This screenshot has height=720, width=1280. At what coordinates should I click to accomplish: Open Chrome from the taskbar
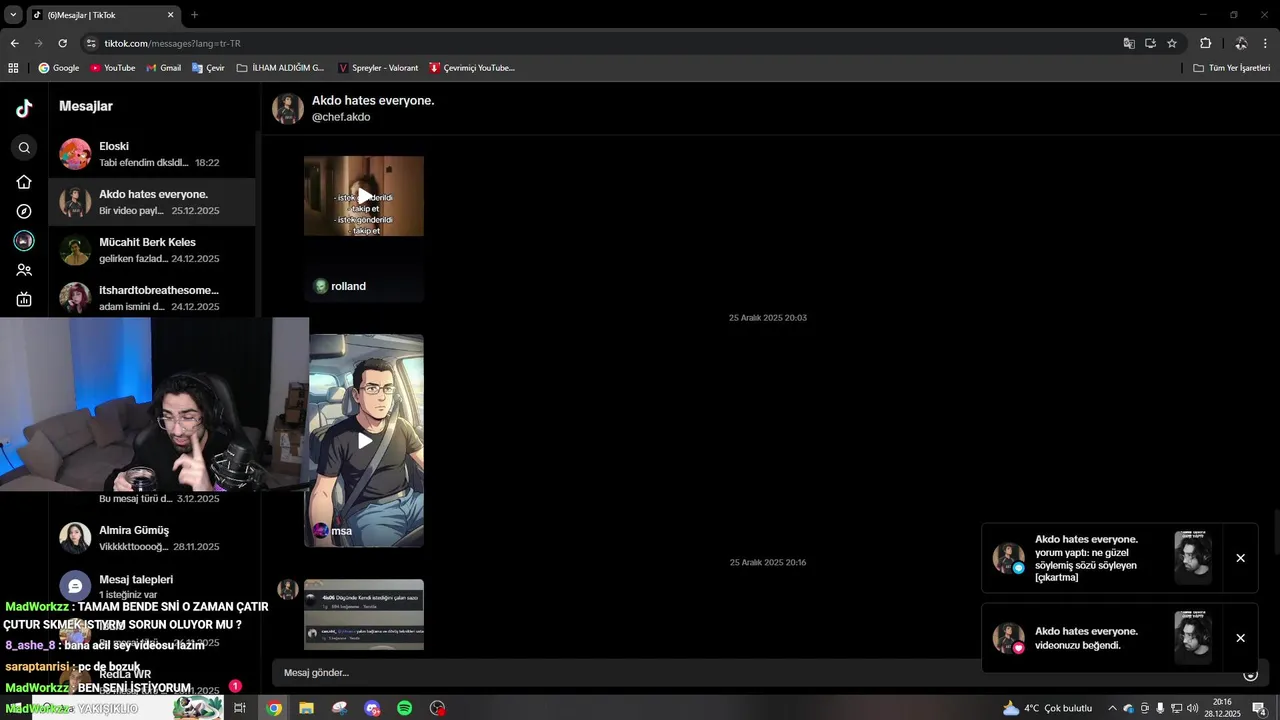coord(274,708)
